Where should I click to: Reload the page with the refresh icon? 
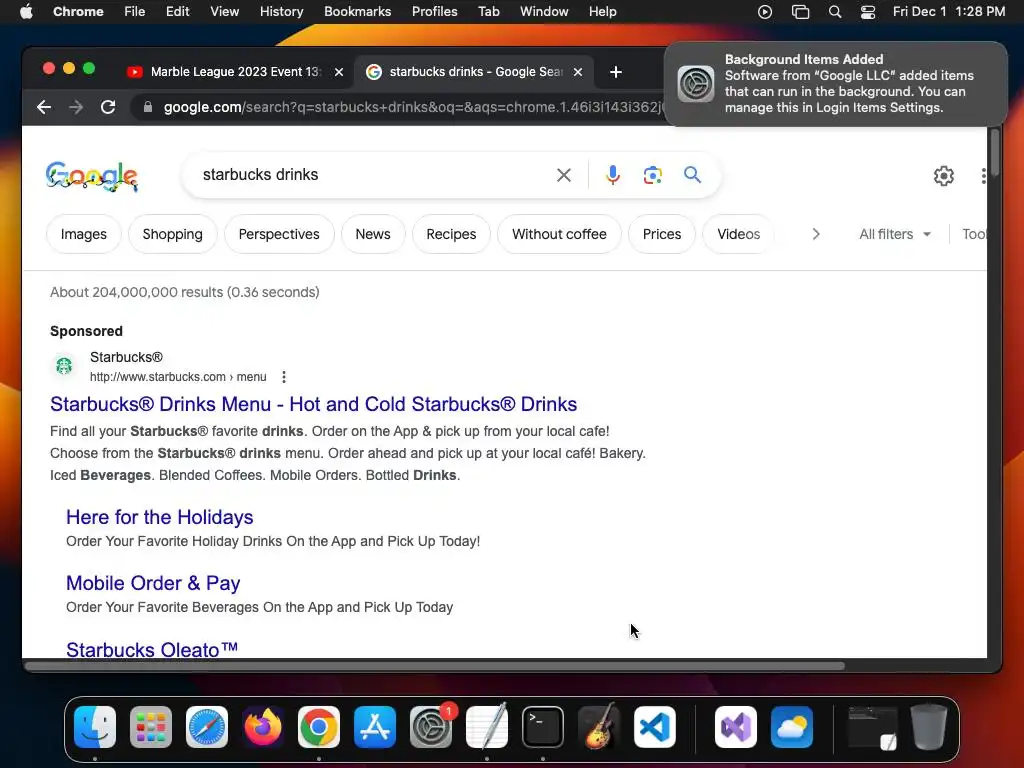[108, 107]
